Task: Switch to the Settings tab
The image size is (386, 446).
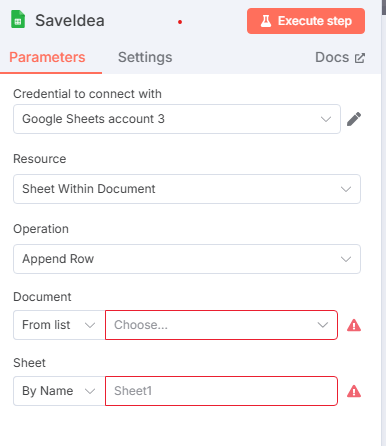Action: pyautogui.click(x=145, y=57)
